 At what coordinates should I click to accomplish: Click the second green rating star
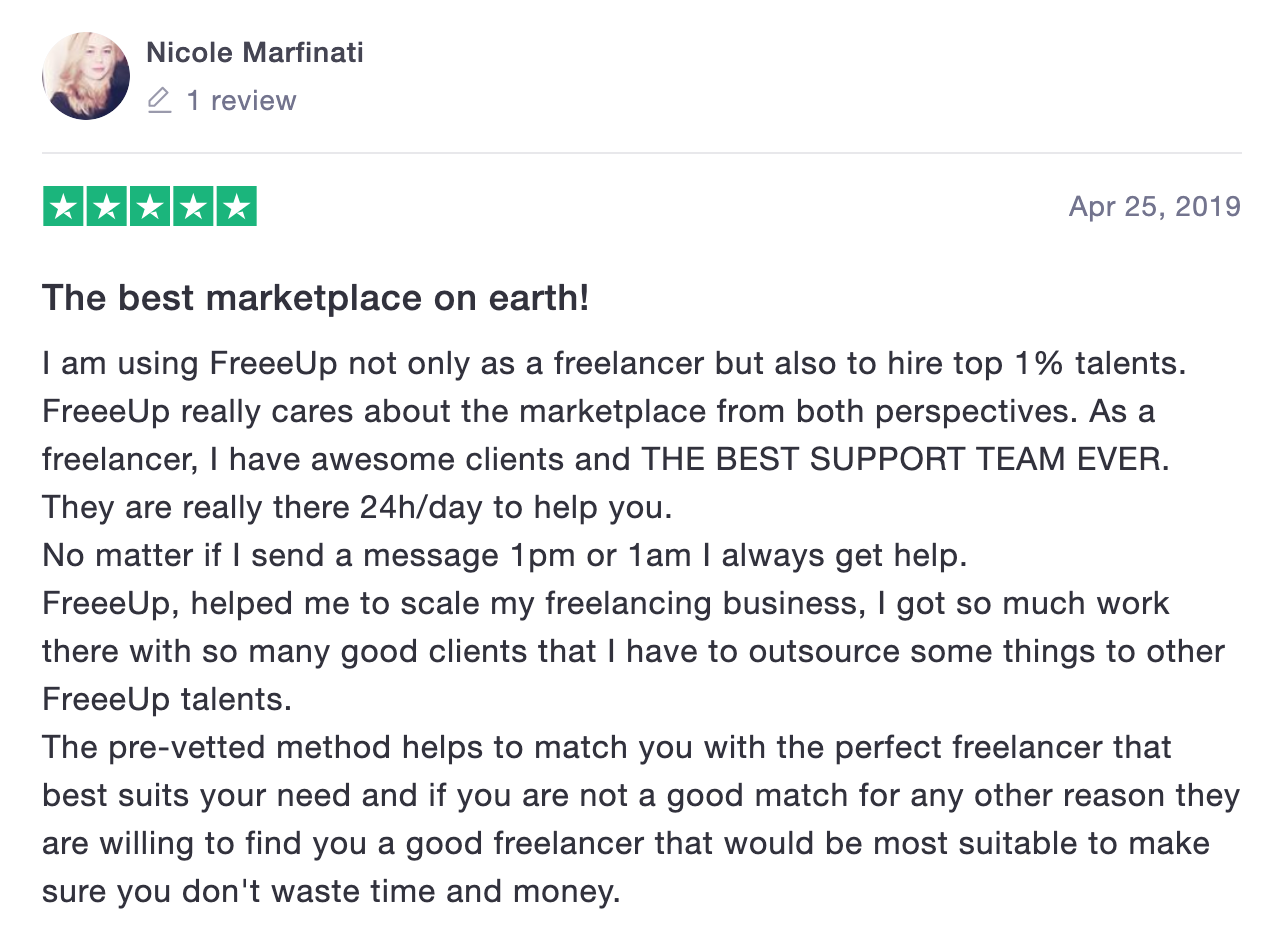[107, 206]
